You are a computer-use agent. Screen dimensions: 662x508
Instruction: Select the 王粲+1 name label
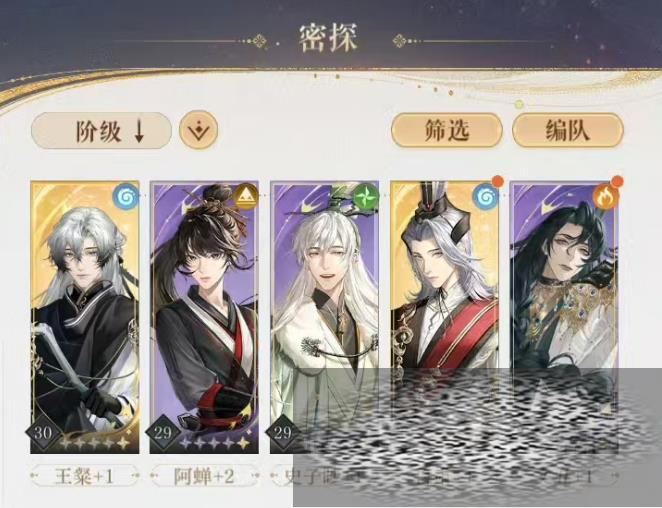tap(84, 477)
